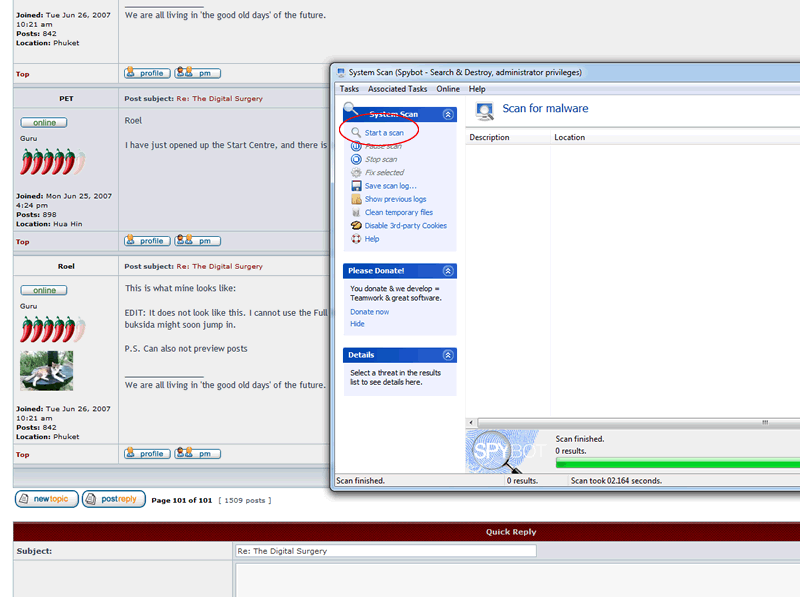Viewport: 800px width, 597px height.
Task: Click the Stop scan icon
Action: 356,159
